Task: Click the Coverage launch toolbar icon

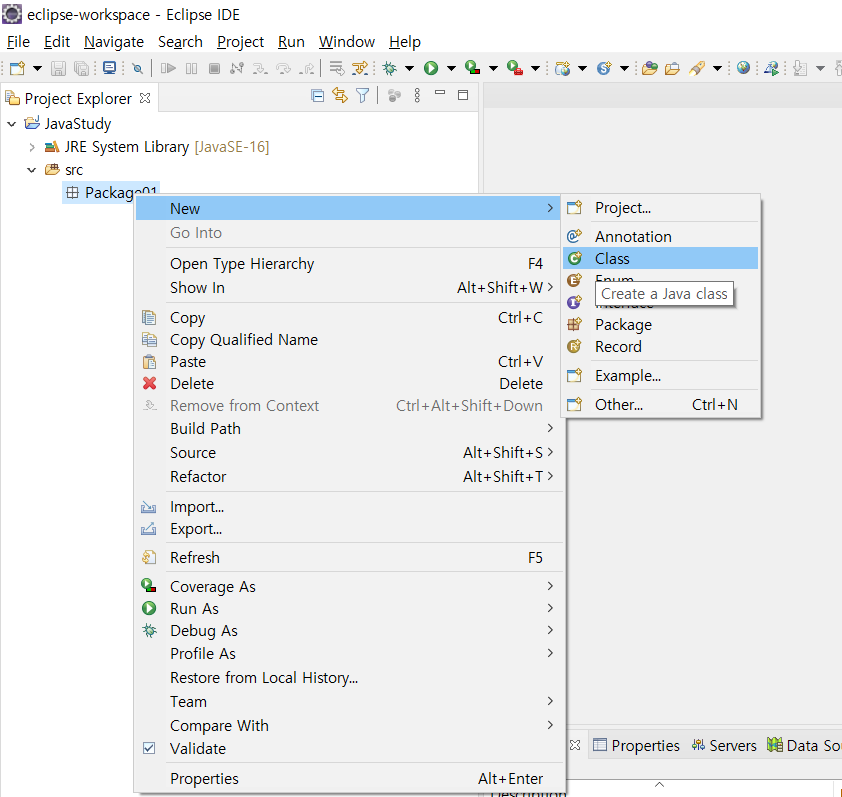Action: point(473,68)
